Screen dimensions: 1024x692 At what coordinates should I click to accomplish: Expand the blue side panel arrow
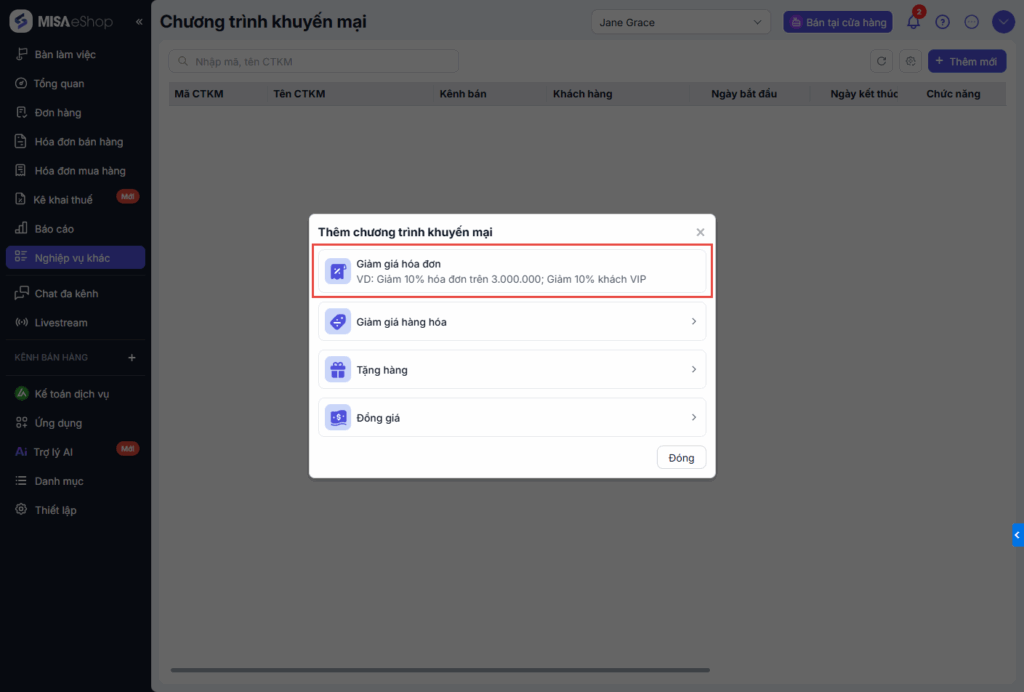pos(1017,536)
